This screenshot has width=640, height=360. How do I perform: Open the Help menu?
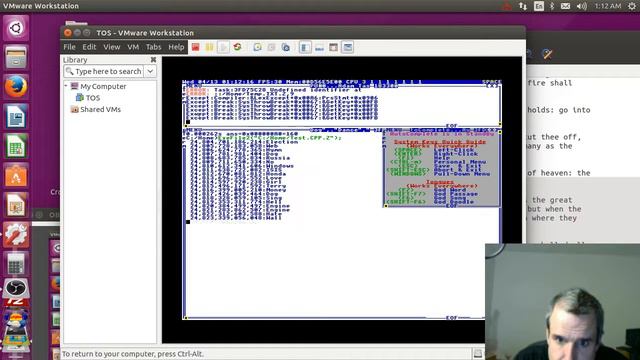pos(176,47)
